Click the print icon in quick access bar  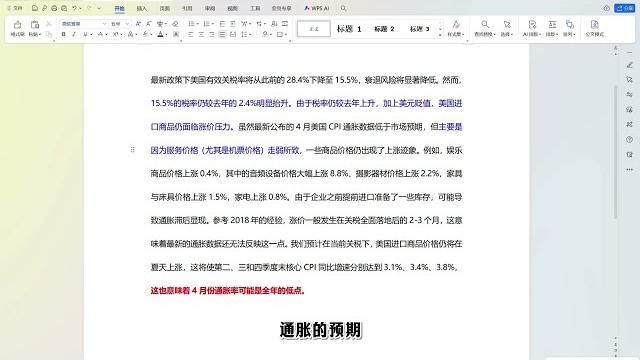coord(54,8)
